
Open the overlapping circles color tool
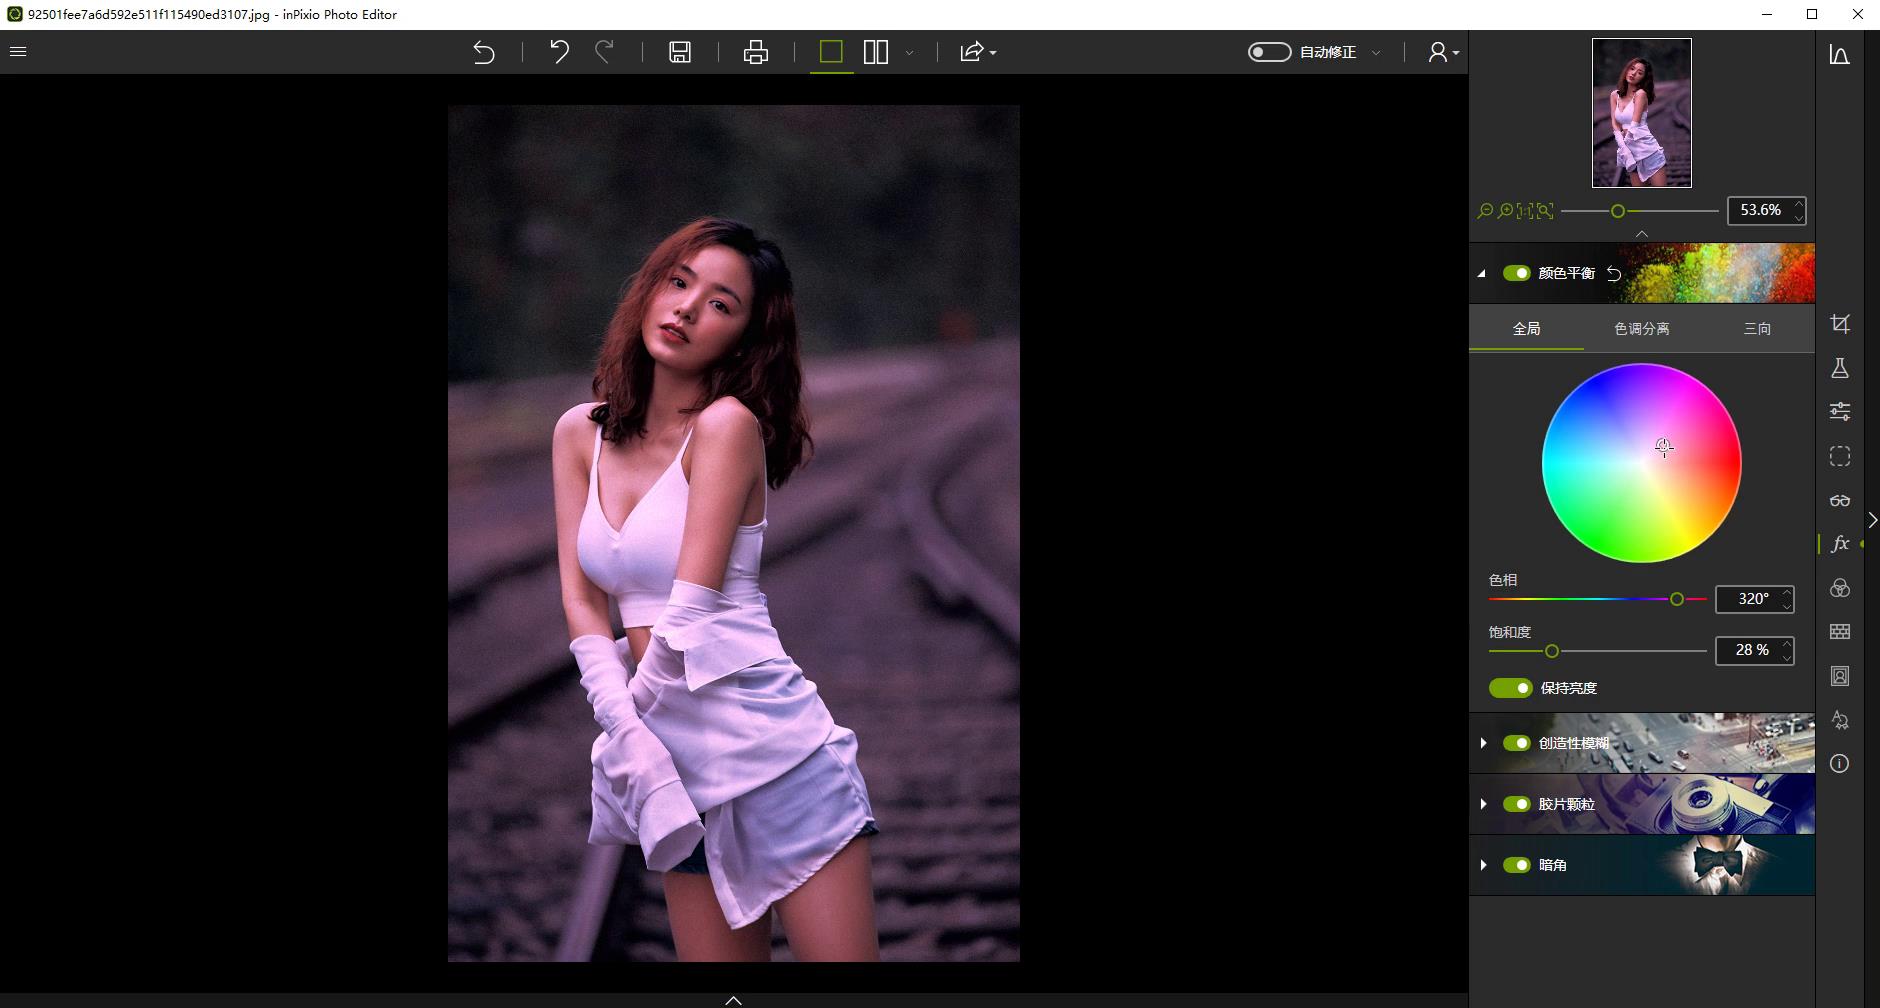click(x=1840, y=588)
